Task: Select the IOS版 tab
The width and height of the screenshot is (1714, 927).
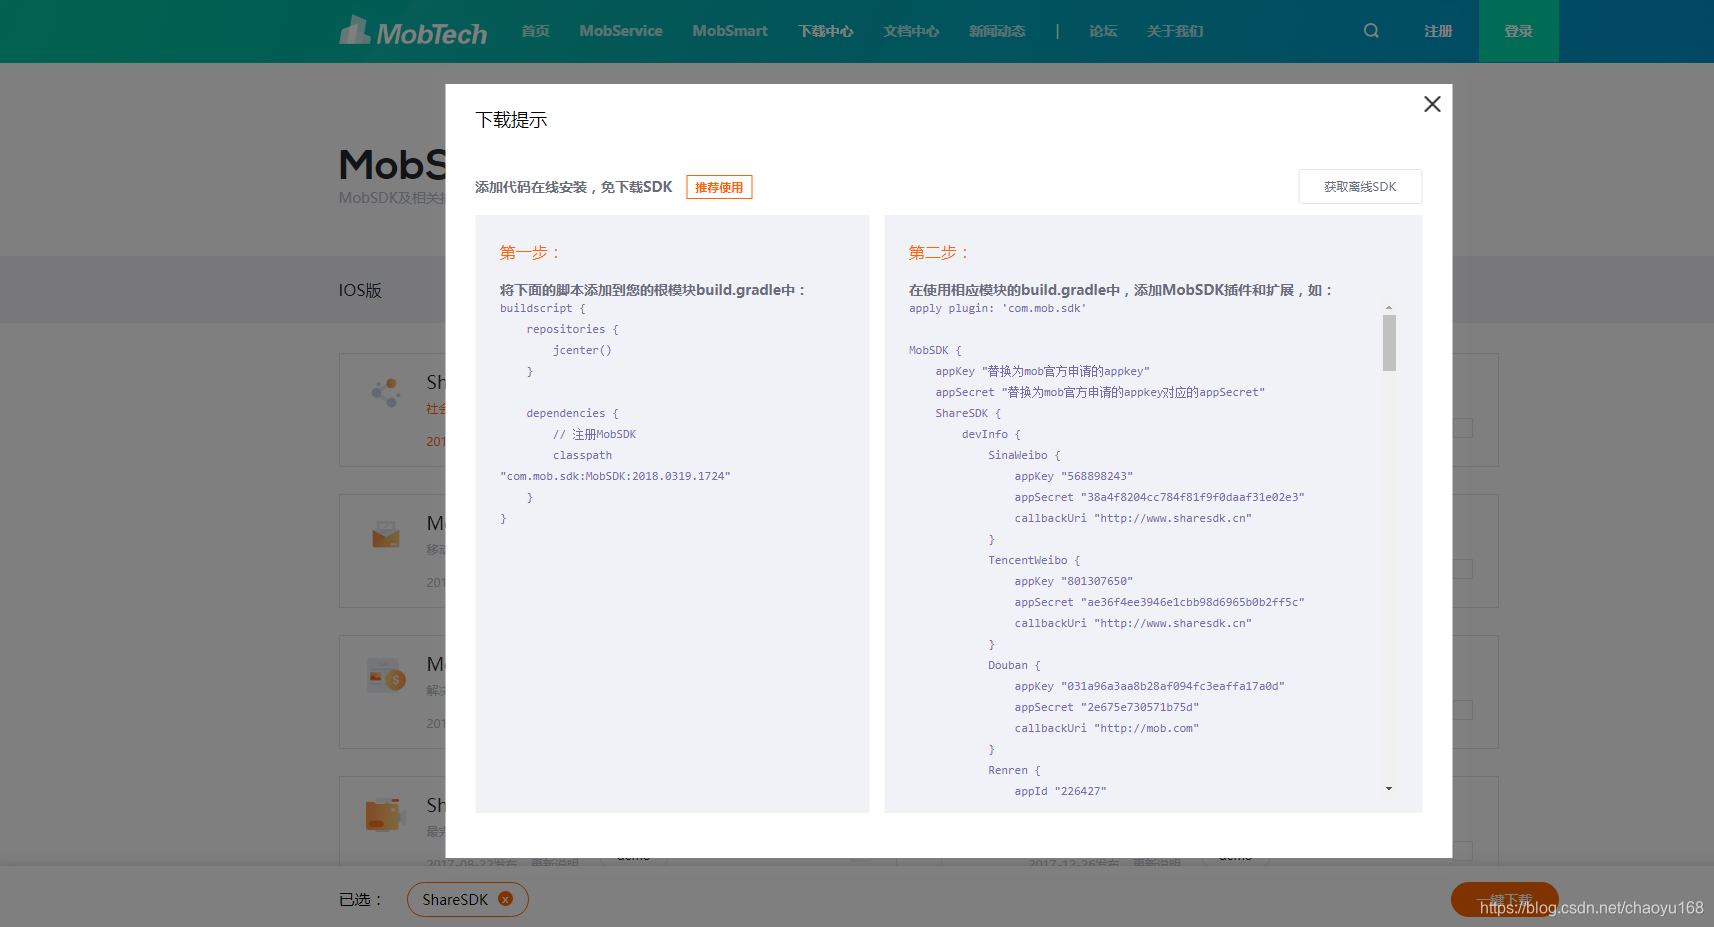Action: [x=360, y=290]
